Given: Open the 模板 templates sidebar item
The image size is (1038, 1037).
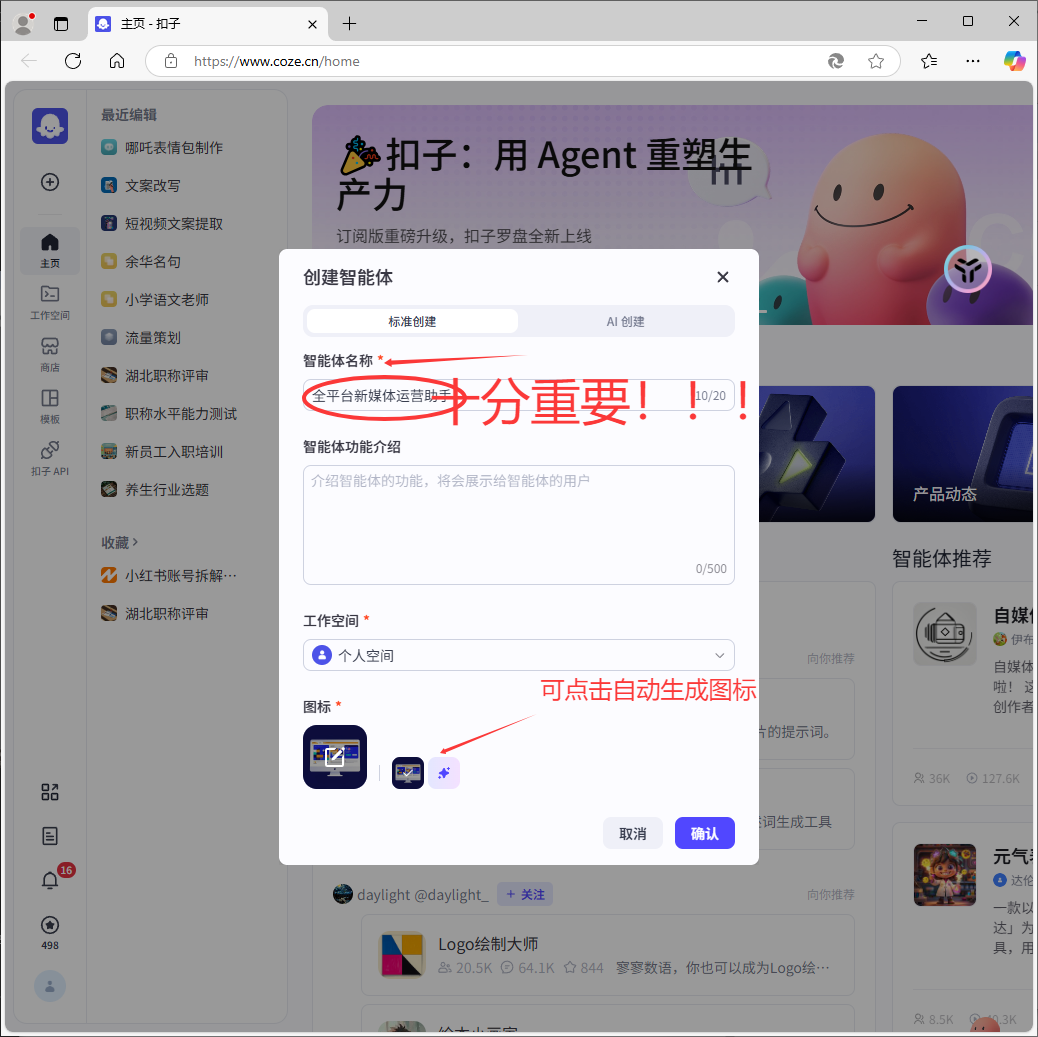Looking at the screenshot, I should (x=50, y=407).
